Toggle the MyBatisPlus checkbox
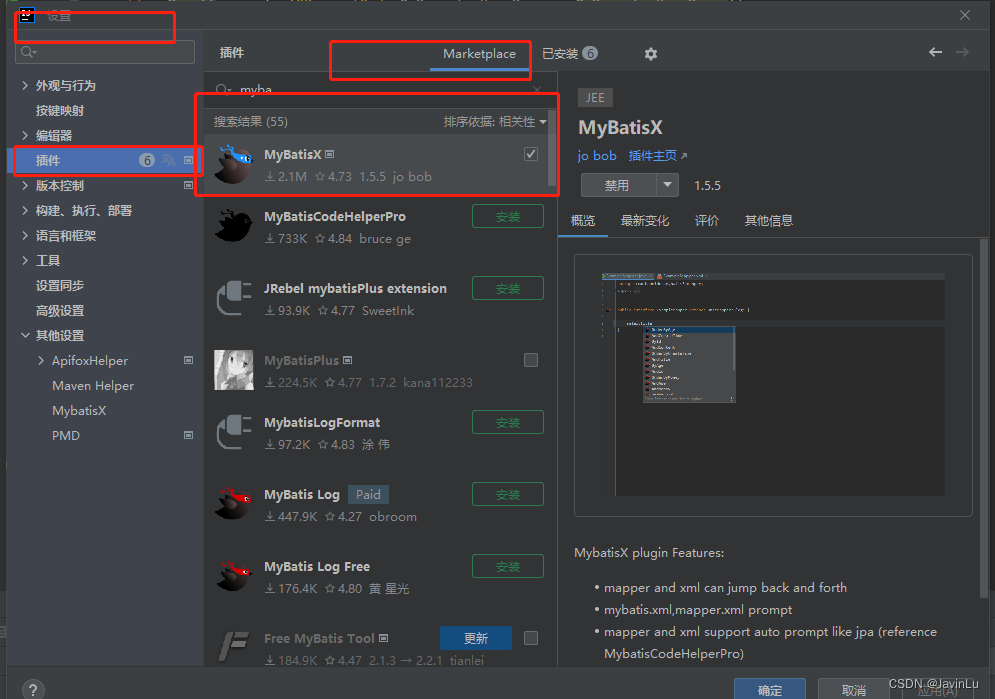This screenshot has height=699, width=995. tap(531, 360)
